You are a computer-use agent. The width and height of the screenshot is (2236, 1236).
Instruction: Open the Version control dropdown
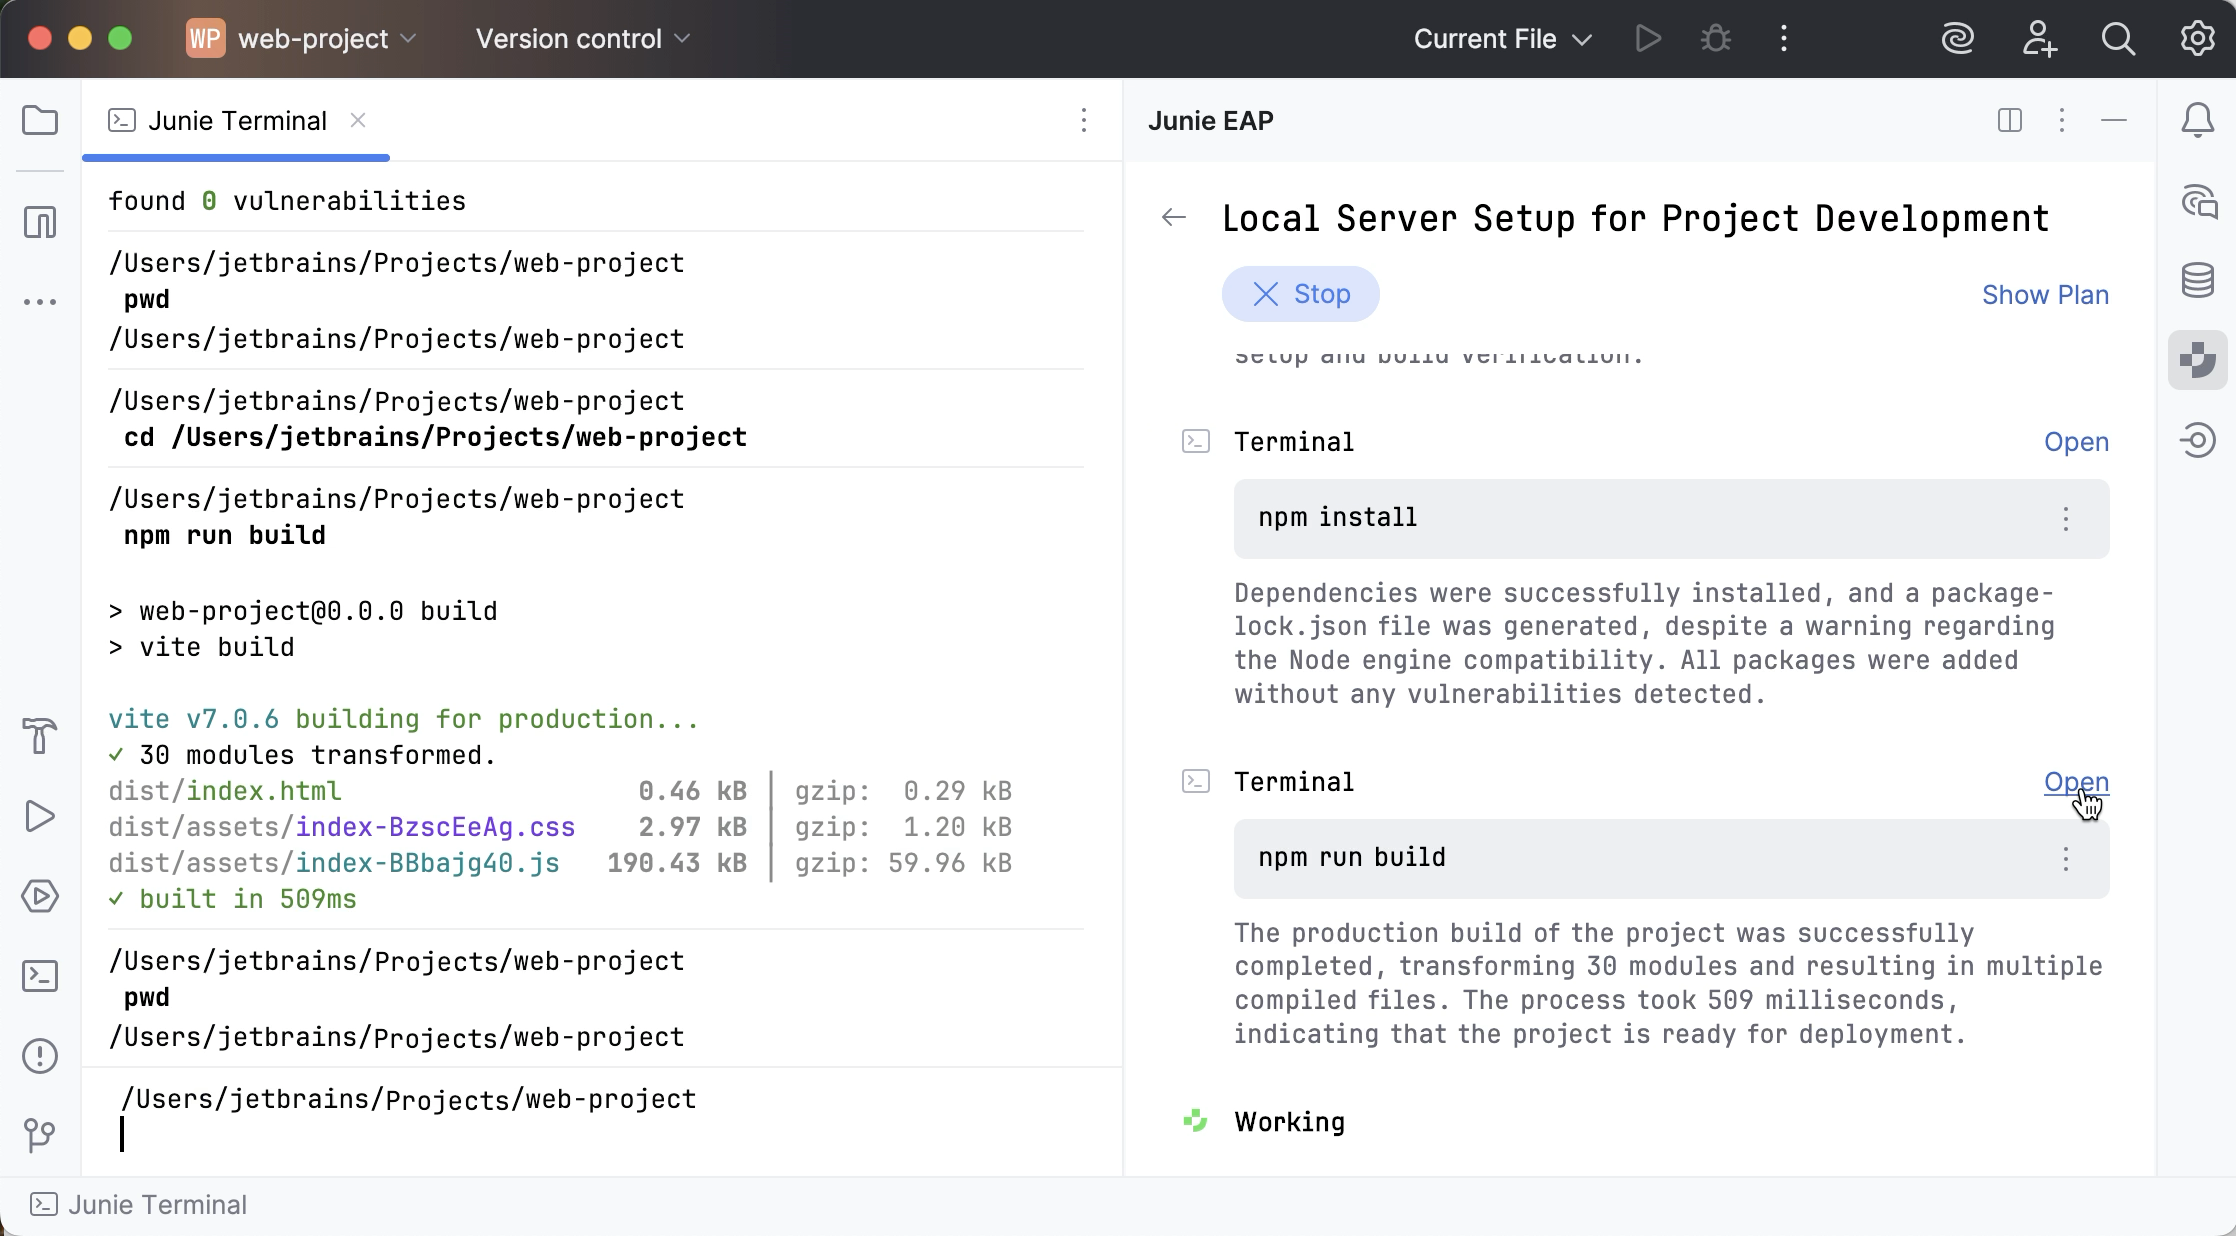coord(583,39)
